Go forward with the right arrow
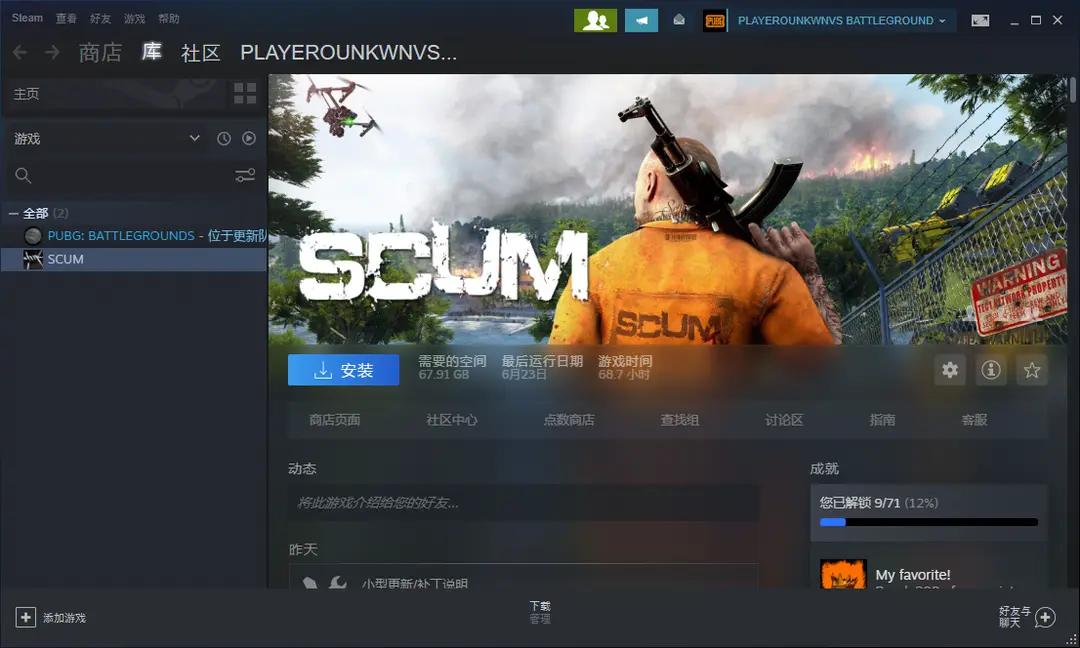This screenshot has height=648, width=1080. point(52,52)
